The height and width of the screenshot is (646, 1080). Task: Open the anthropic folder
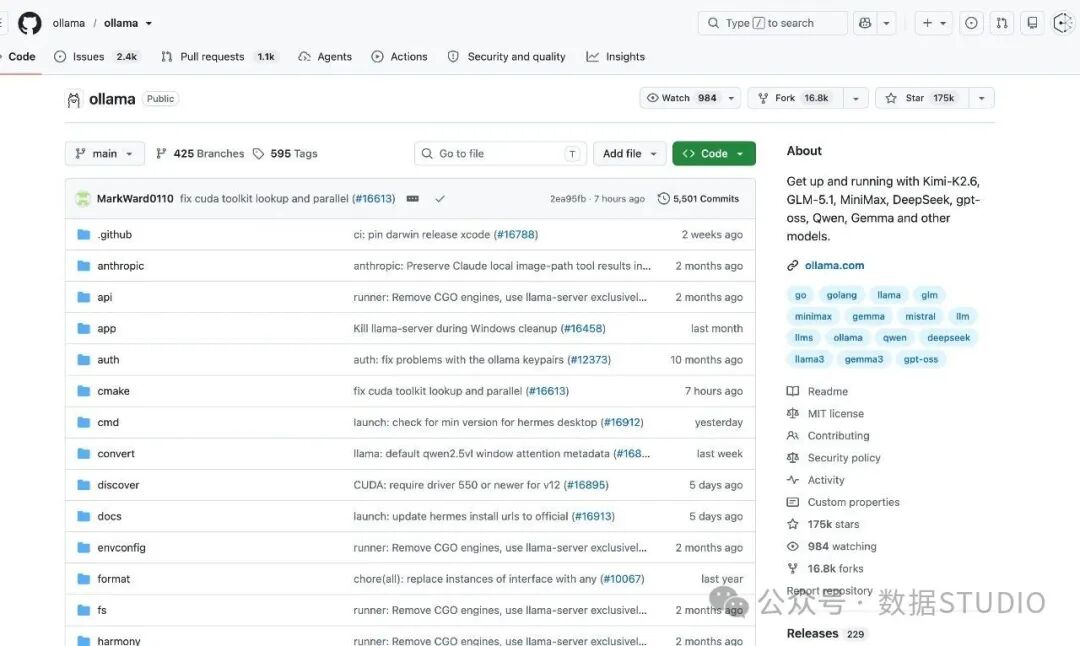(121, 266)
